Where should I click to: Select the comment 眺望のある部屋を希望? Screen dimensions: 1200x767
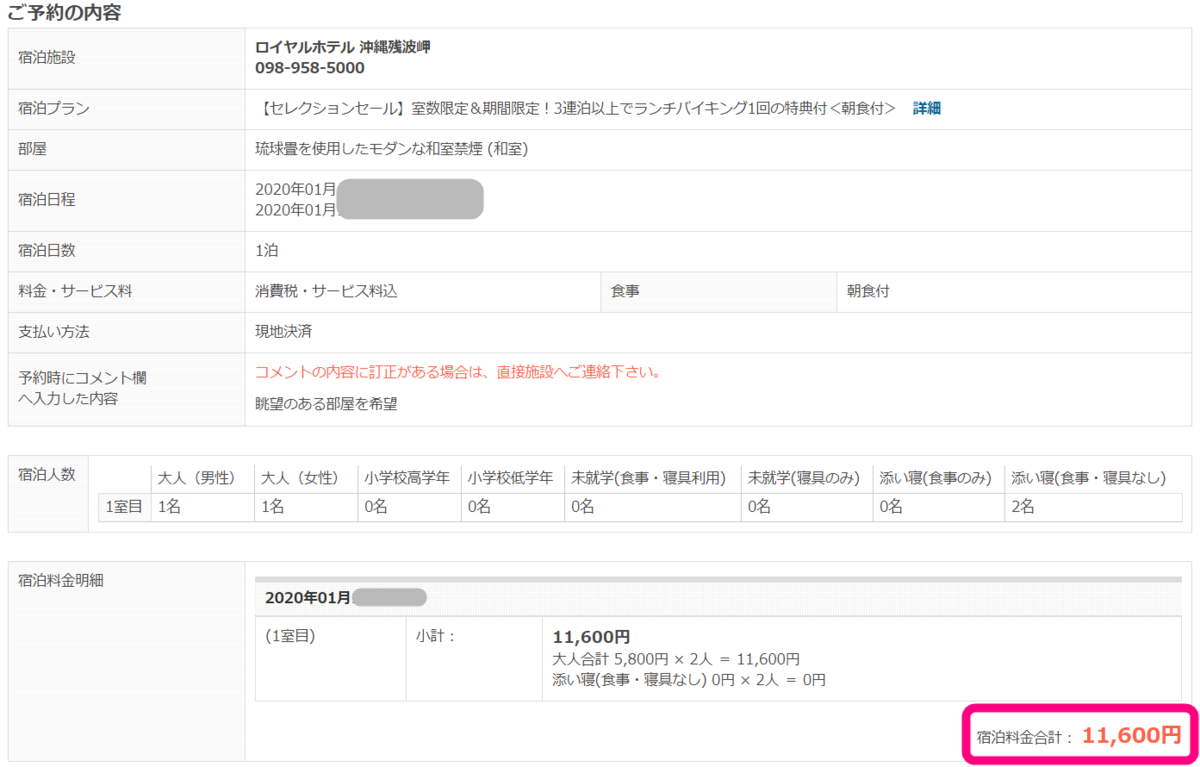click(x=327, y=404)
